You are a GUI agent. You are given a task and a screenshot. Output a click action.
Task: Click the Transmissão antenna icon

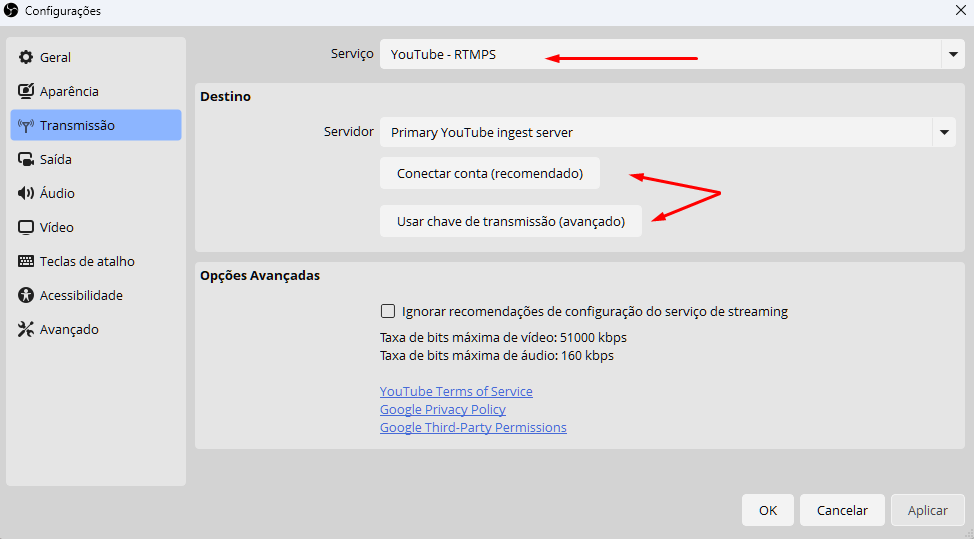25,125
